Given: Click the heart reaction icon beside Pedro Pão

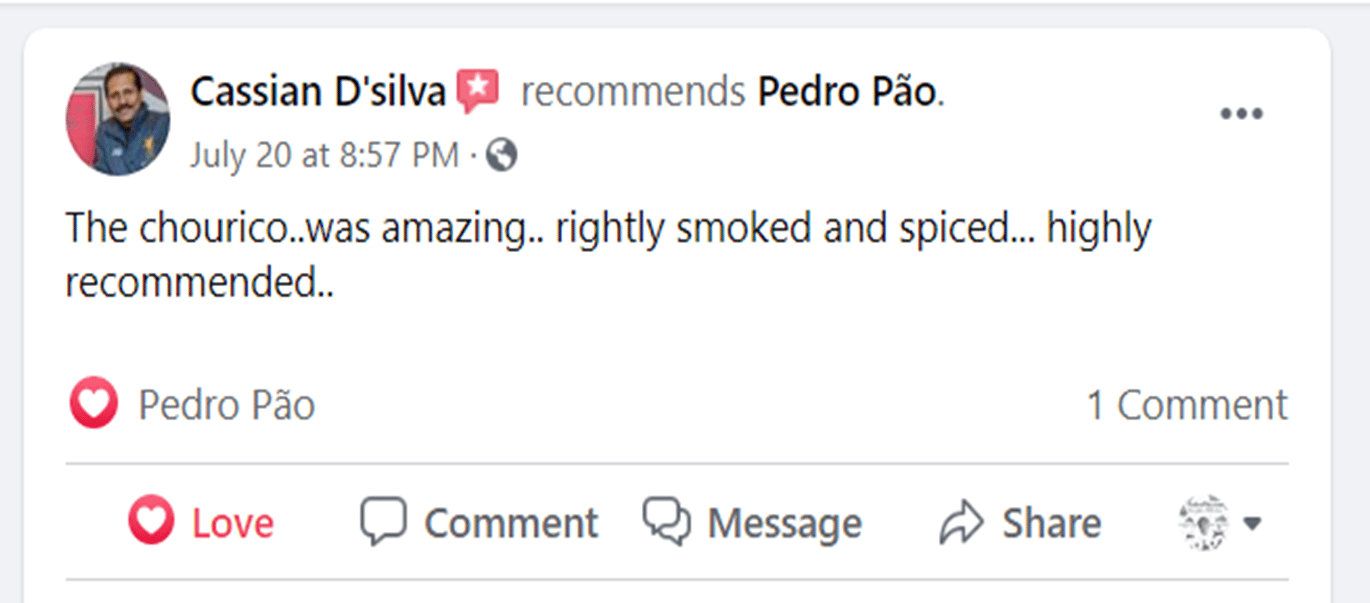Looking at the screenshot, I should (94, 405).
